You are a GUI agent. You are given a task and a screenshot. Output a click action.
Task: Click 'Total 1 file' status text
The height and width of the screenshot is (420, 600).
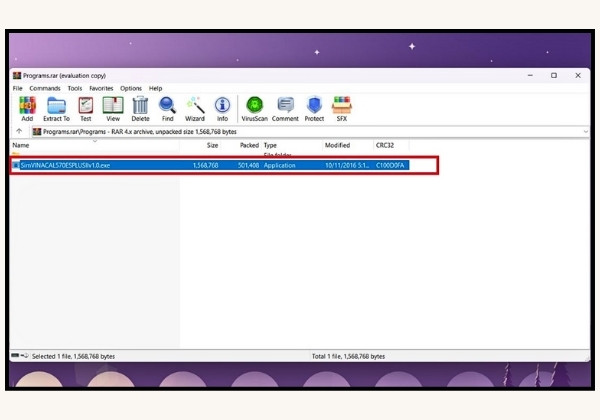click(x=348, y=356)
